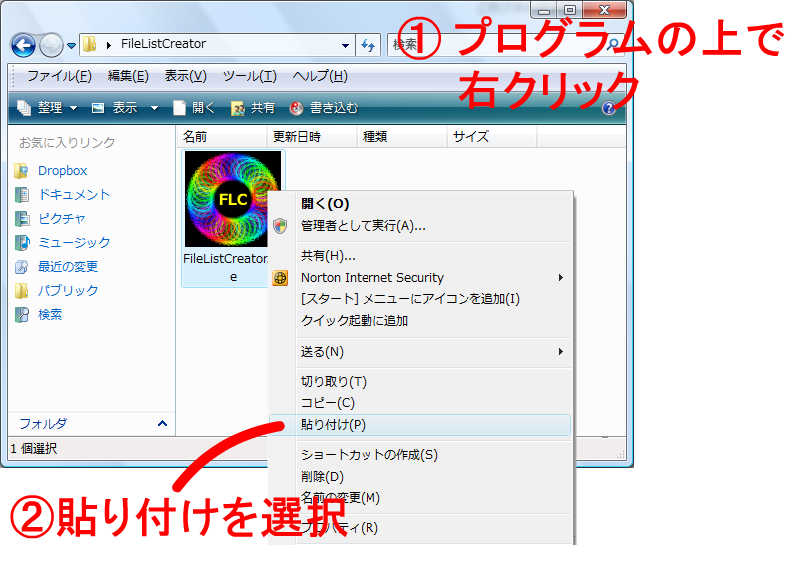Click FileListCreator in the address path
Image resolution: width=791 pixels, height=563 pixels.
[163, 44]
